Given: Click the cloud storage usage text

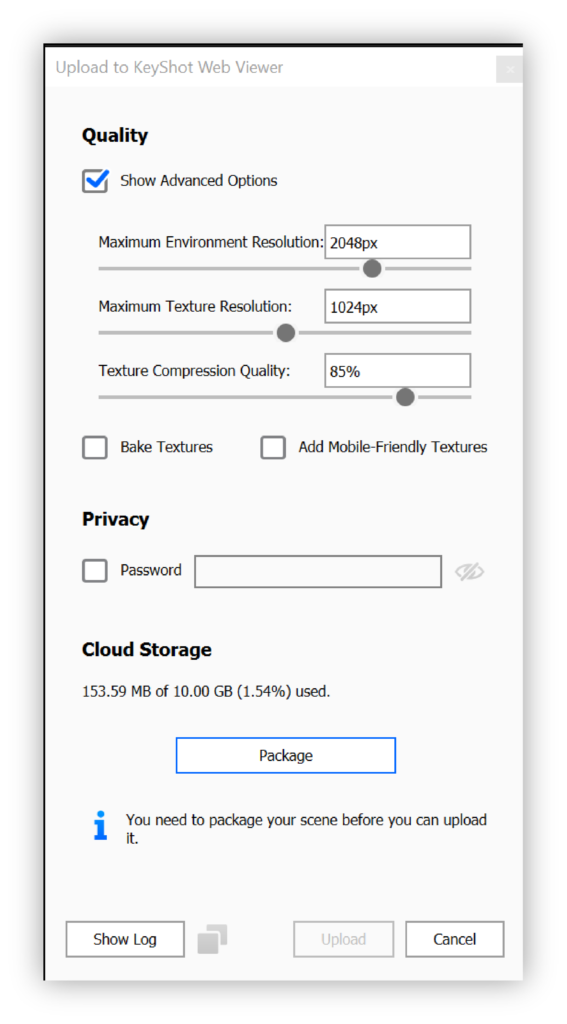Looking at the screenshot, I should 206,692.
